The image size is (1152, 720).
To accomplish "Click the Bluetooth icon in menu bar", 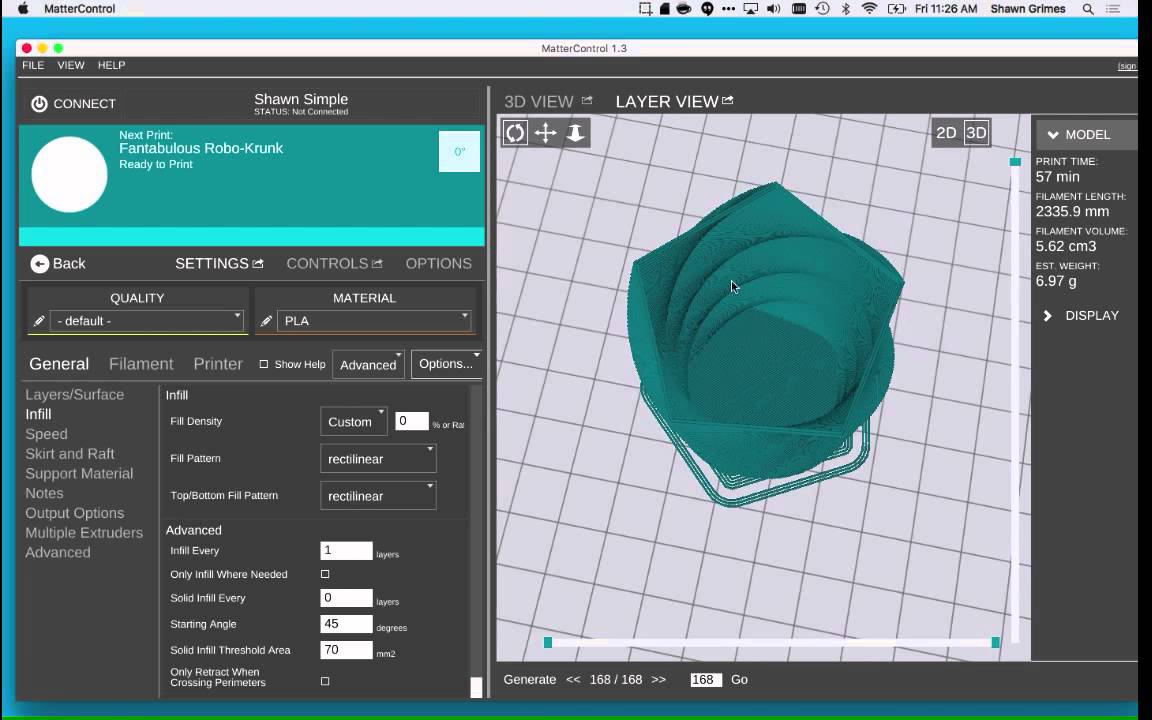I will [x=846, y=9].
